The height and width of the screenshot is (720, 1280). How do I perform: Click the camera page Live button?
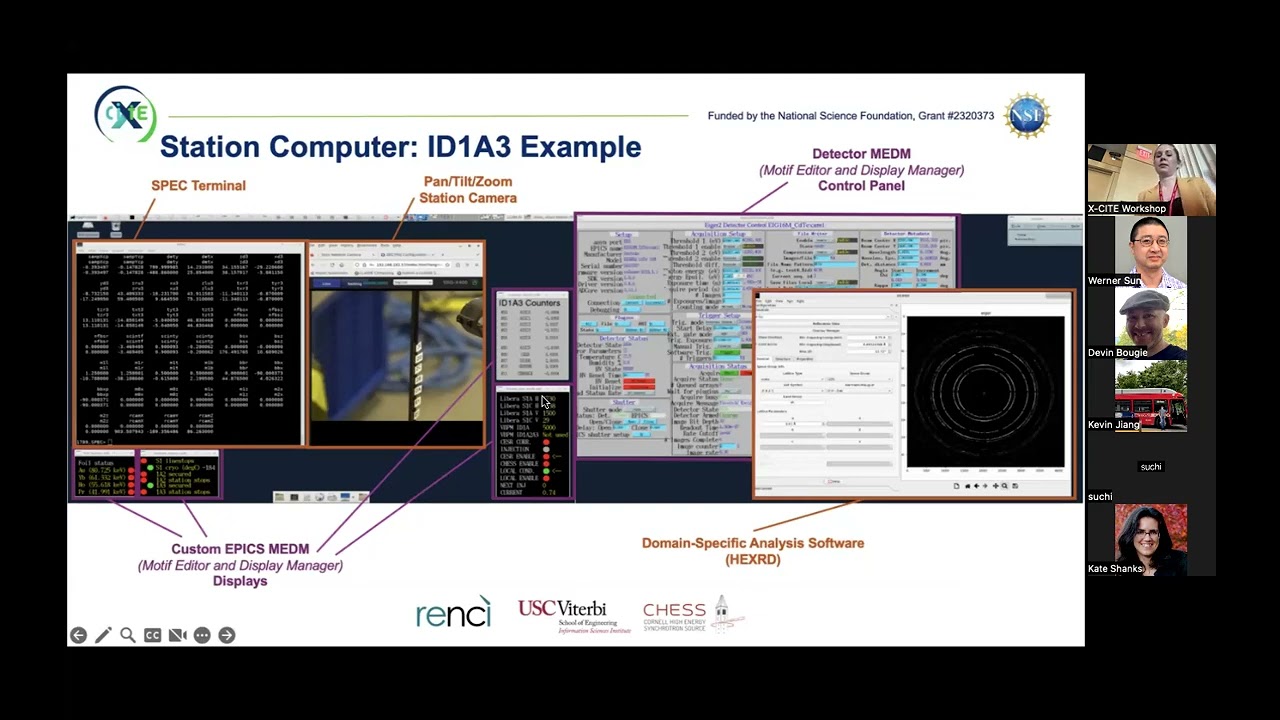click(326, 283)
